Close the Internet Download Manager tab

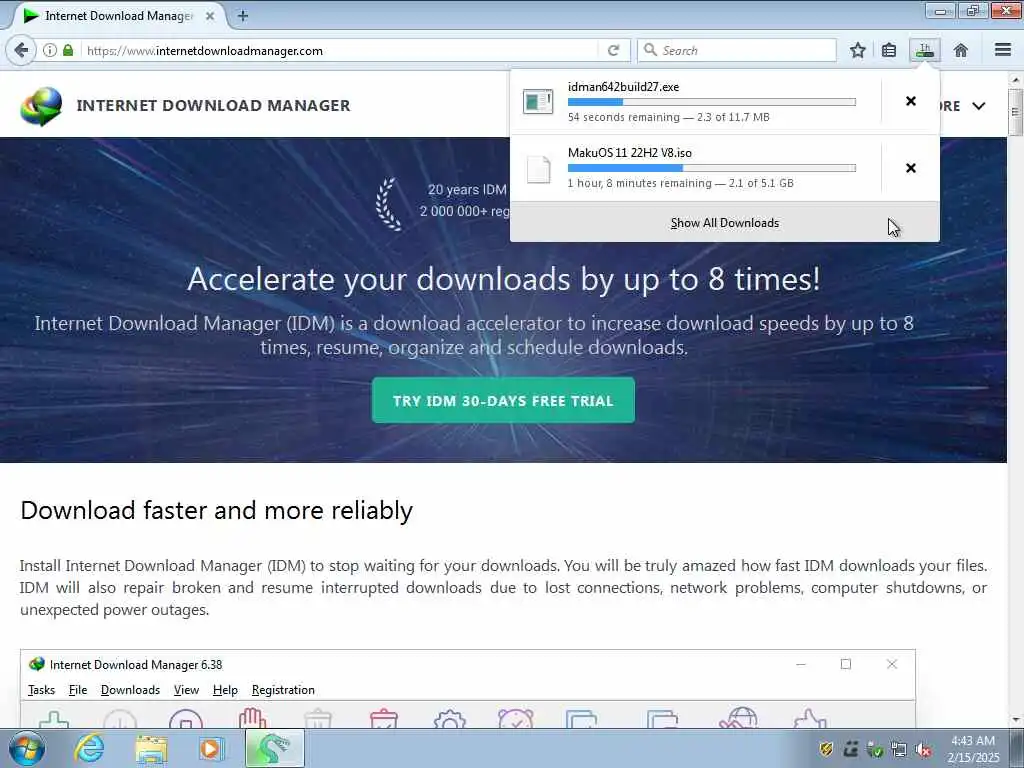(210, 16)
